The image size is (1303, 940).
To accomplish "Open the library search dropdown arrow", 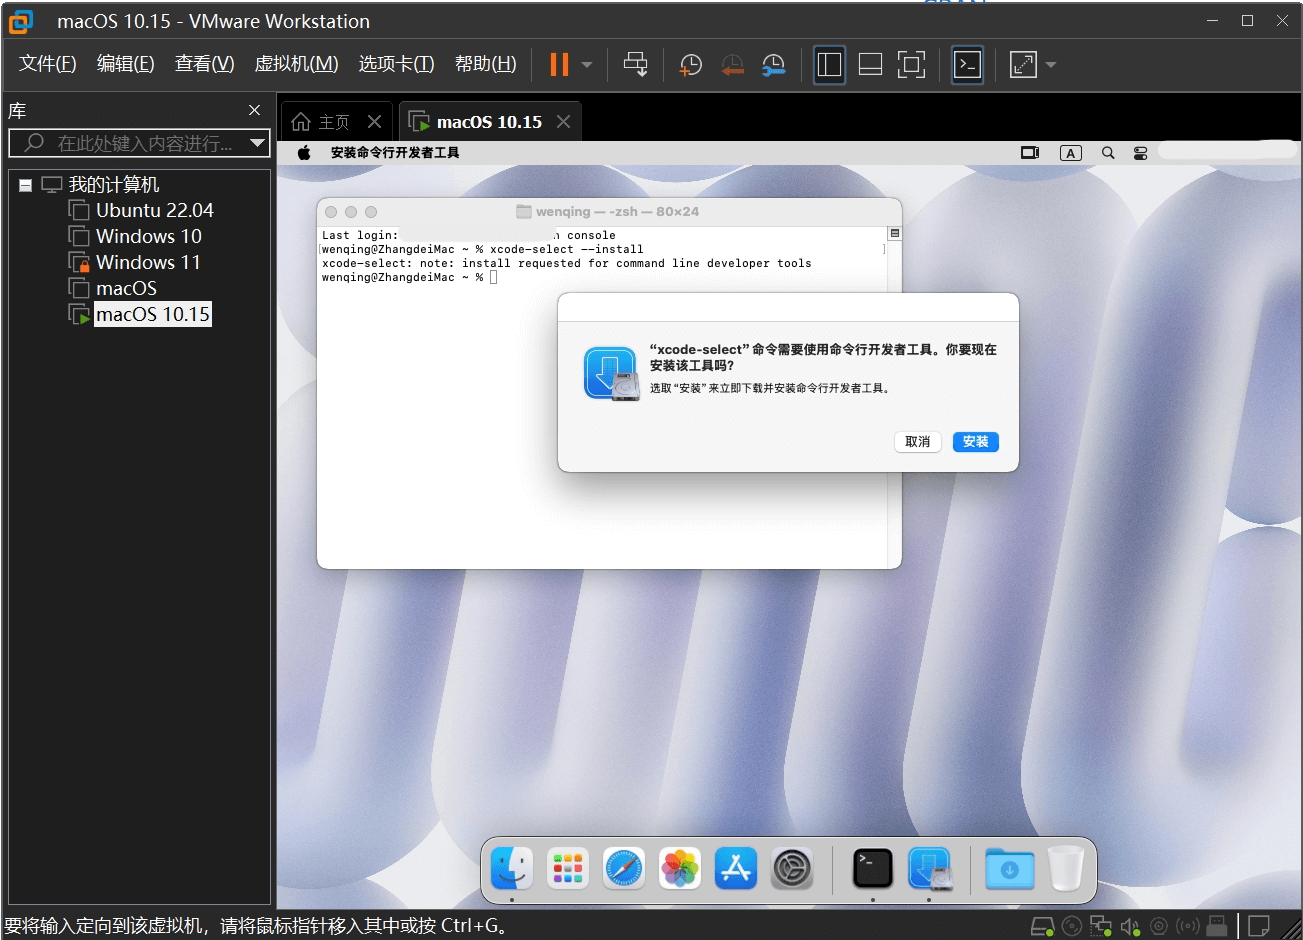I will [x=258, y=143].
